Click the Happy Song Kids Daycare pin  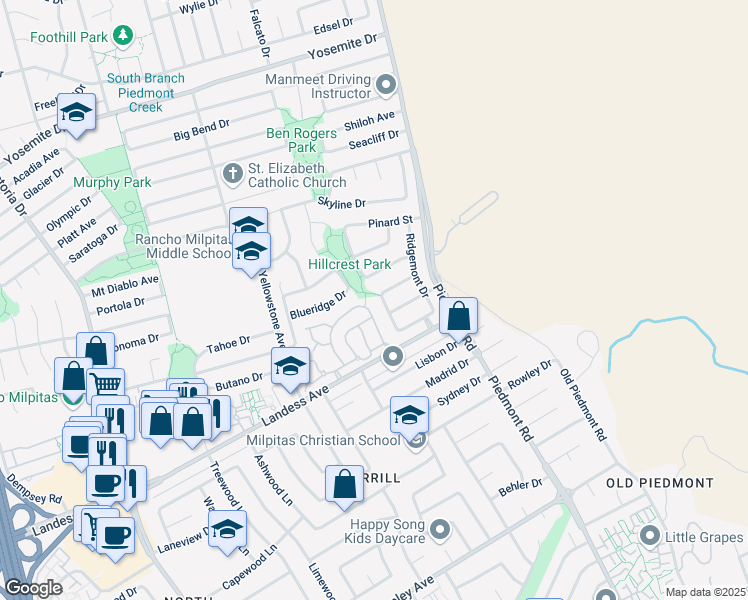439,530
